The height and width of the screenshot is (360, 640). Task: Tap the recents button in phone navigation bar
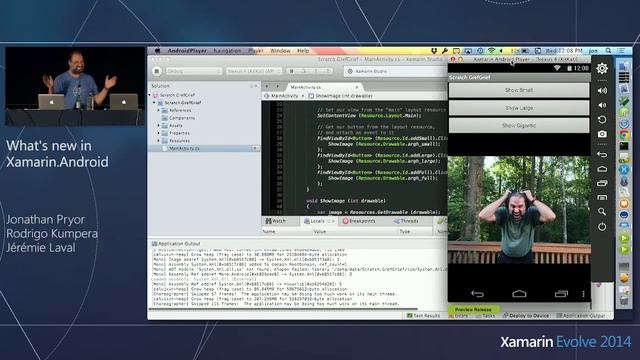561,293
